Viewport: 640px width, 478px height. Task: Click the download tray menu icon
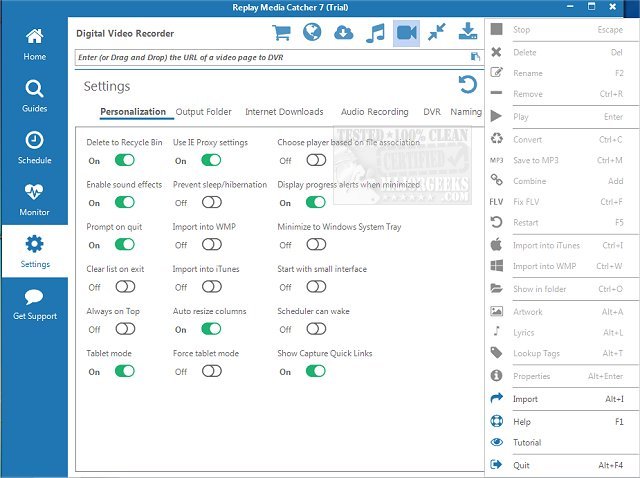[x=468, y=32]
